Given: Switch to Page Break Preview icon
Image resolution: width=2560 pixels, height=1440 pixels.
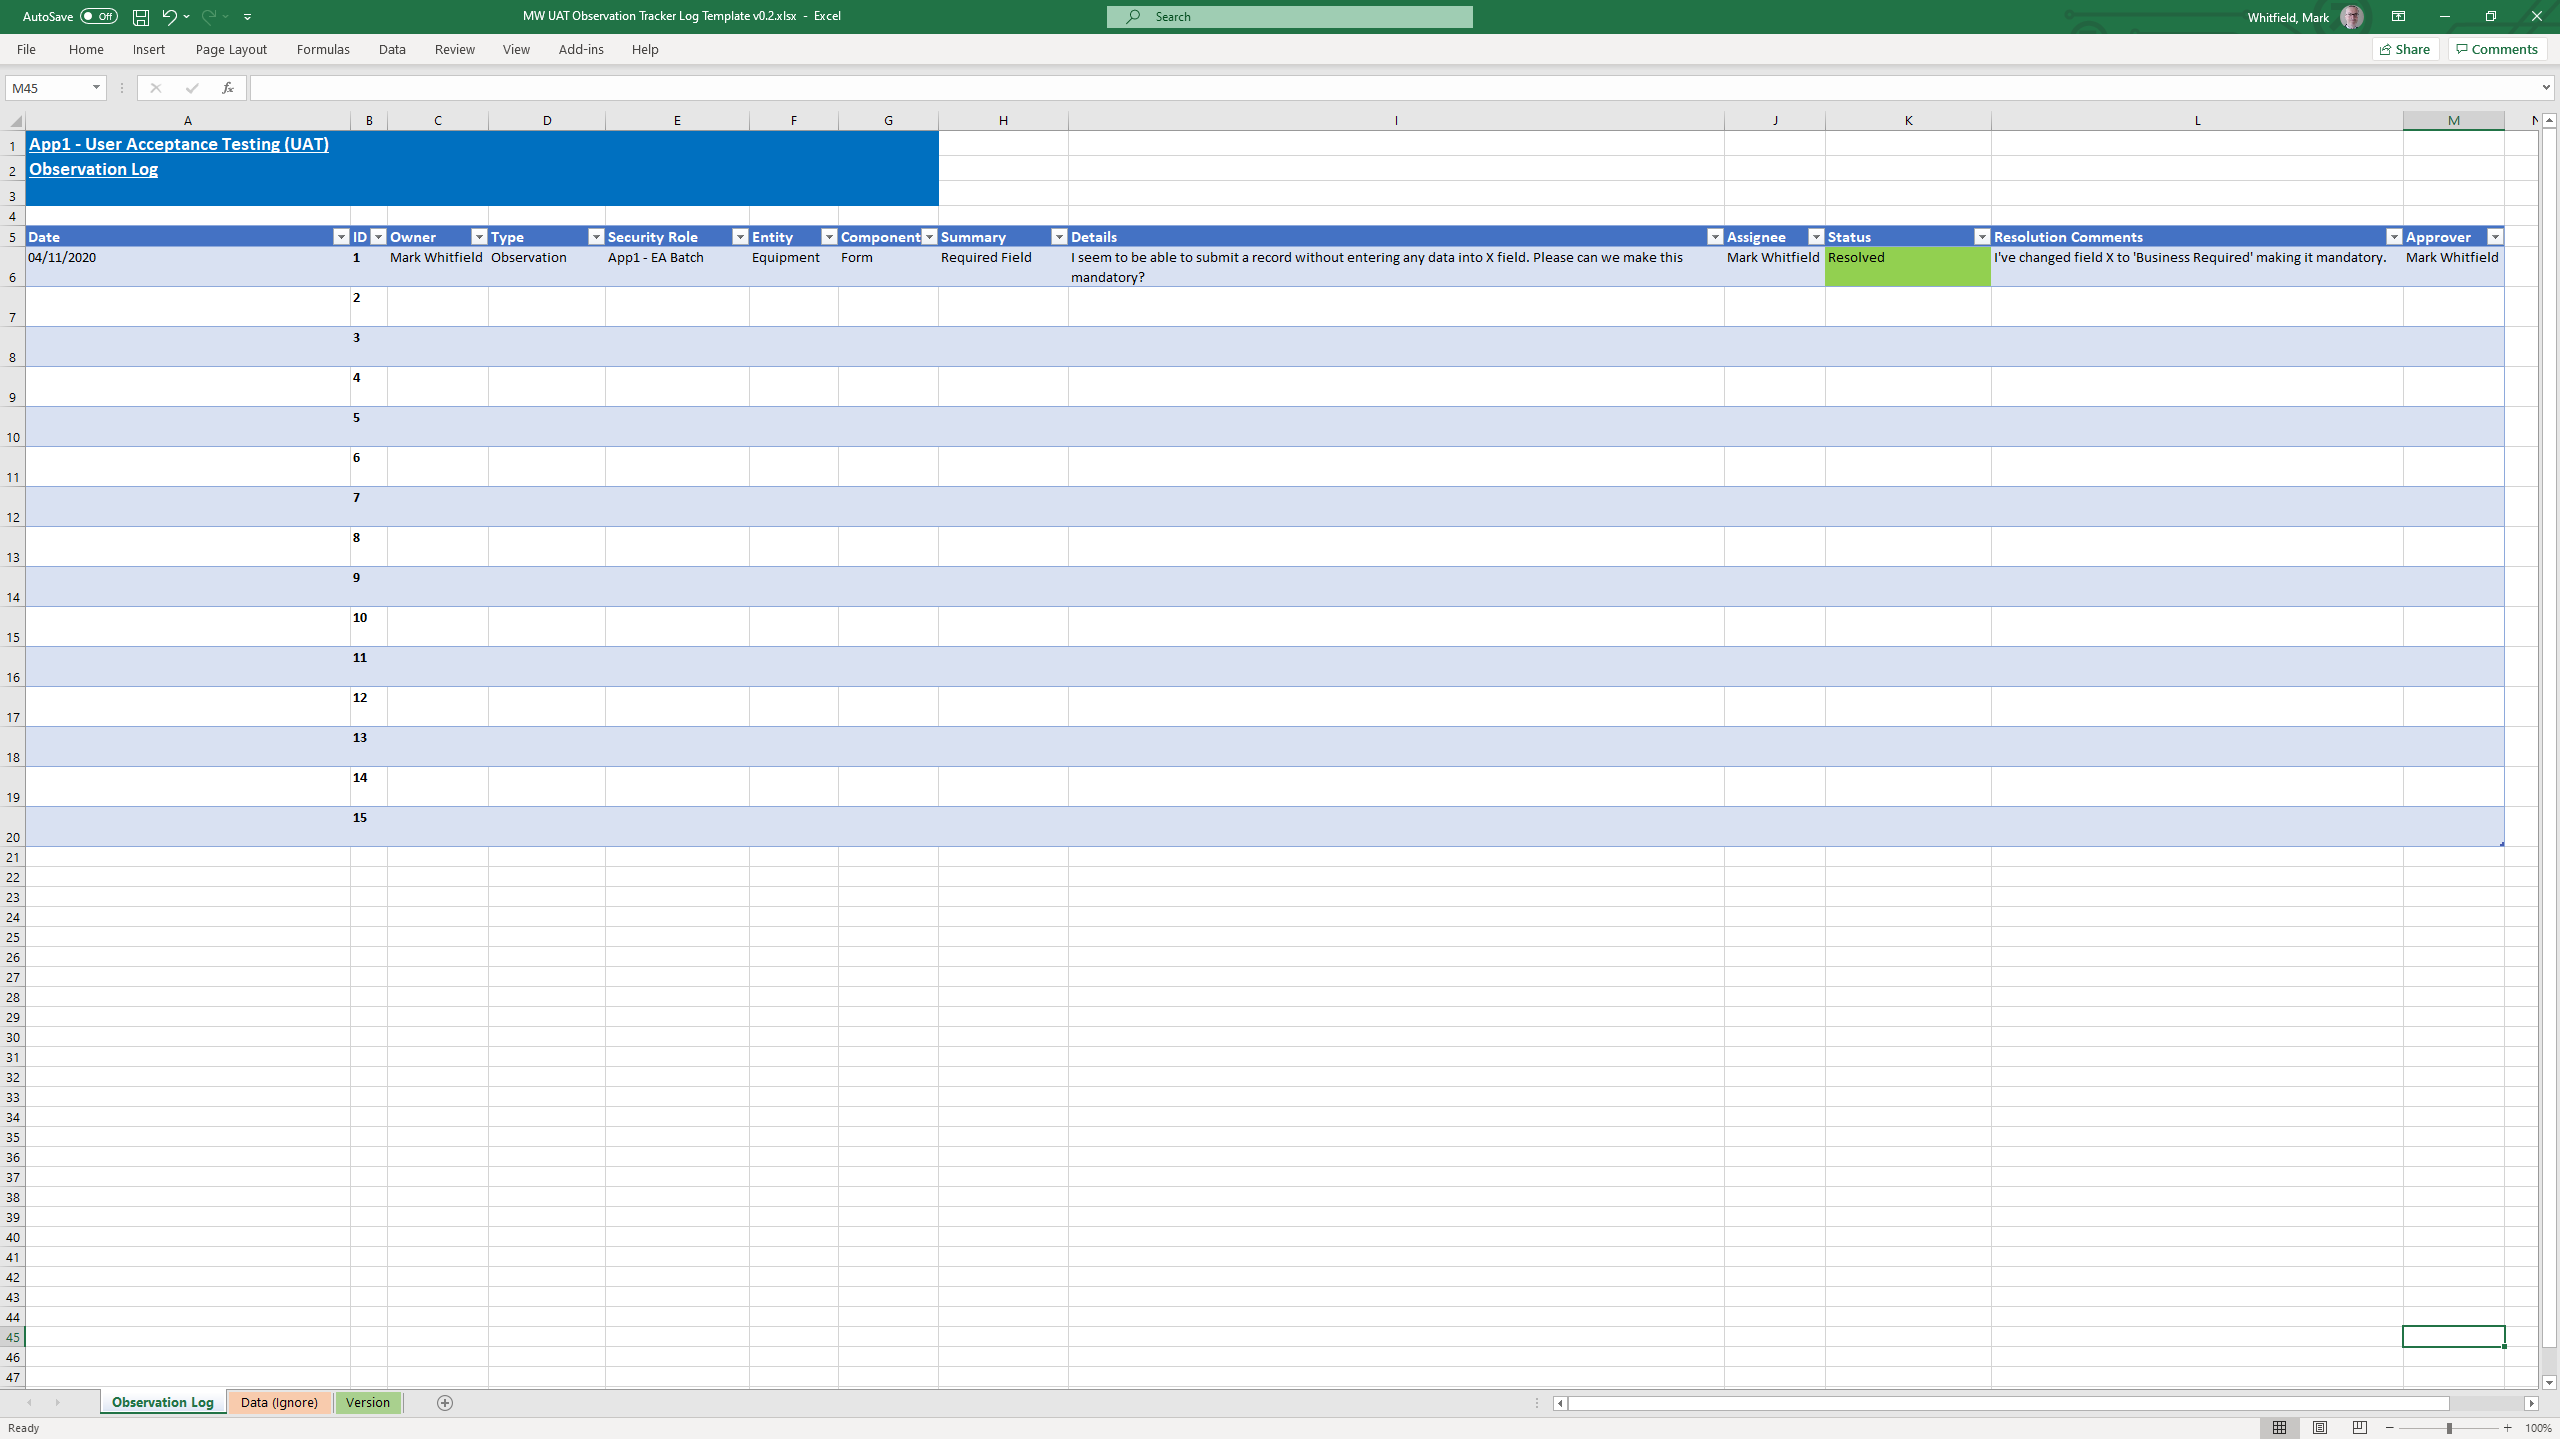Looking at the screenshot, I should click(2360, 1428).
